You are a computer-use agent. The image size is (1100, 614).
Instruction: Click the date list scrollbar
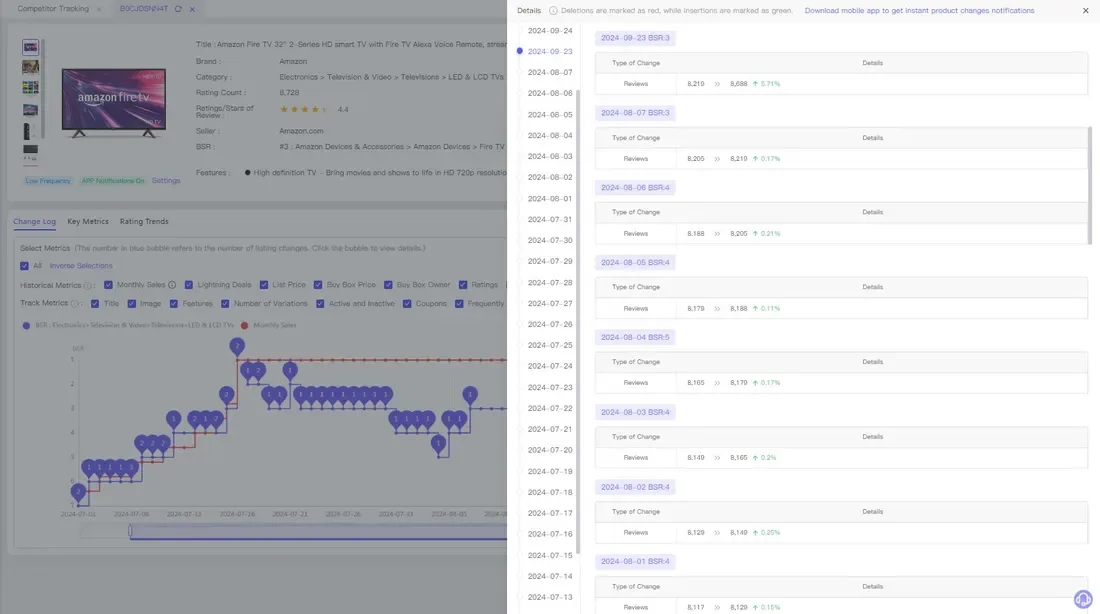point(578,323)
